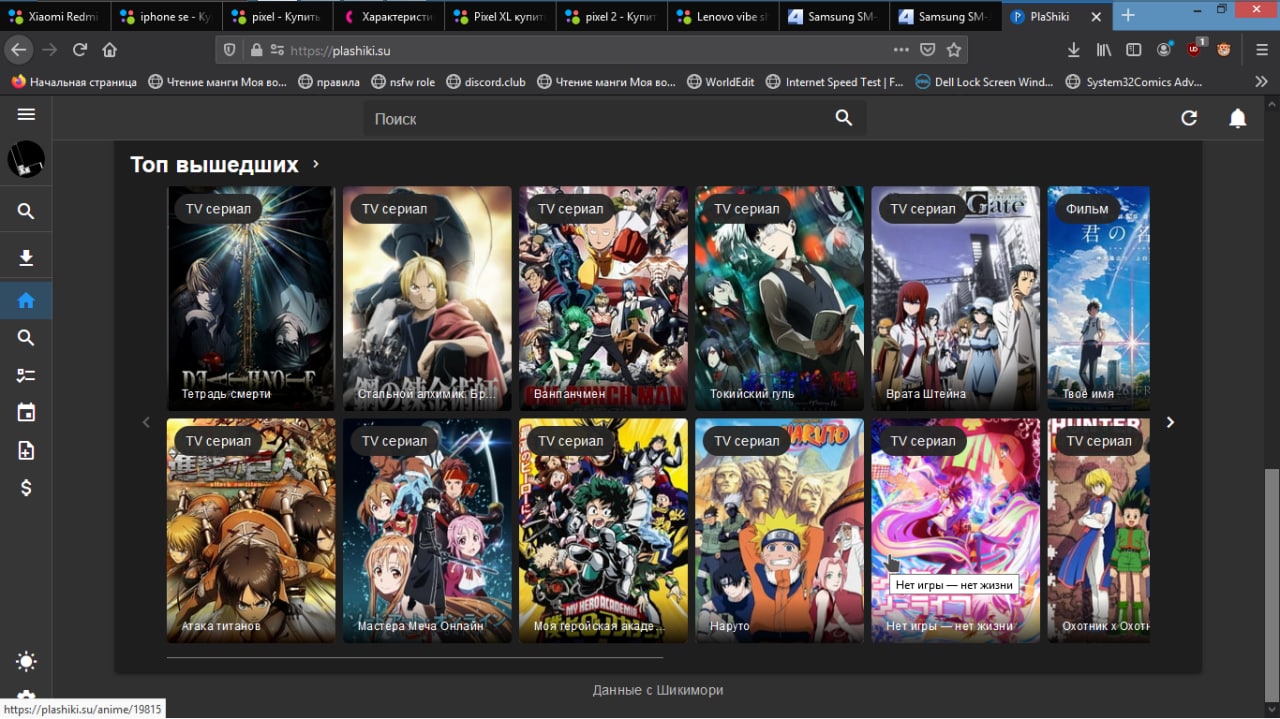Bookmark this page with the star icon
The image size is (1280, 719).
coord(954,49)
